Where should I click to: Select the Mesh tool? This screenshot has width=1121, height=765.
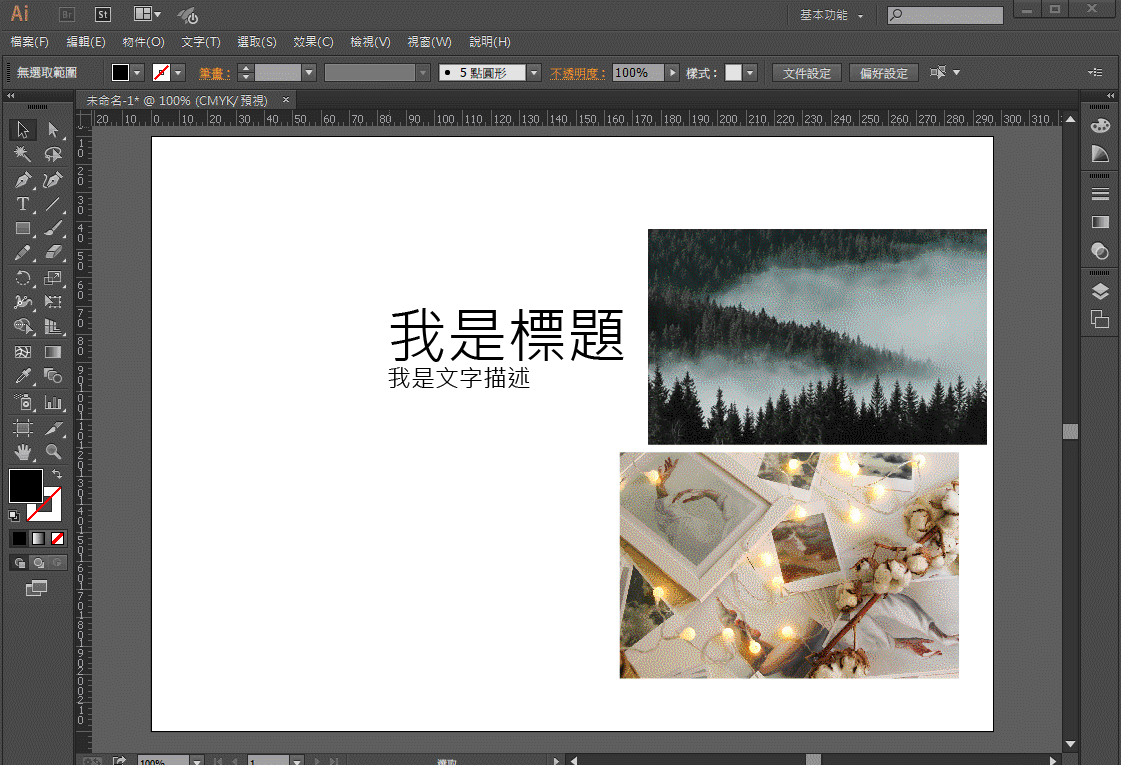[23, 352]
